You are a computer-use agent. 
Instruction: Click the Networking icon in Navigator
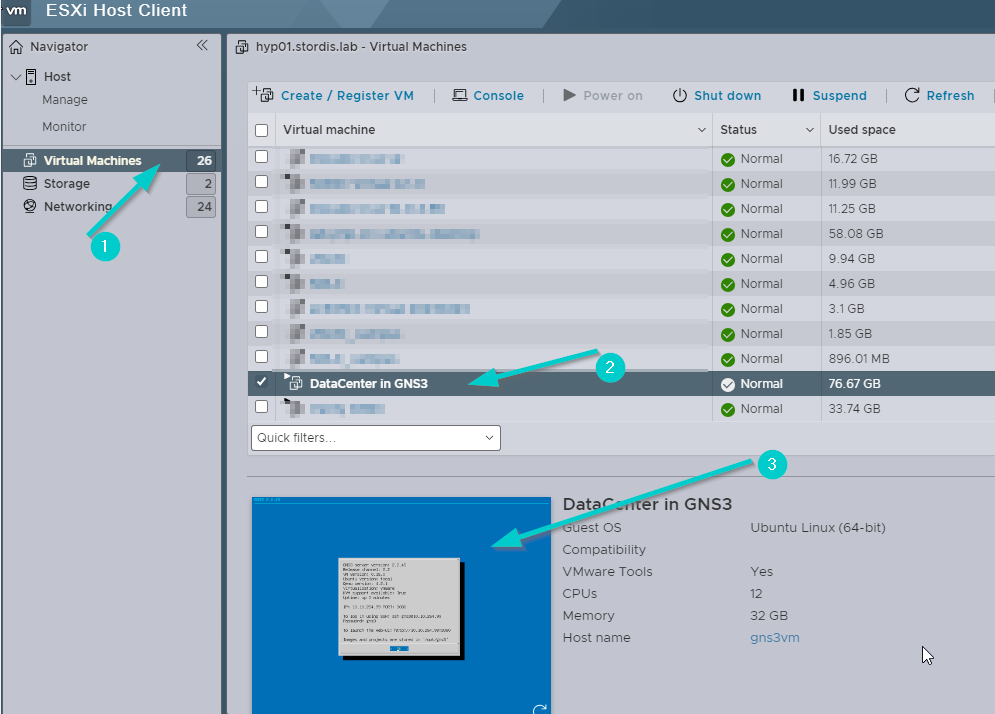coord(30,207)
